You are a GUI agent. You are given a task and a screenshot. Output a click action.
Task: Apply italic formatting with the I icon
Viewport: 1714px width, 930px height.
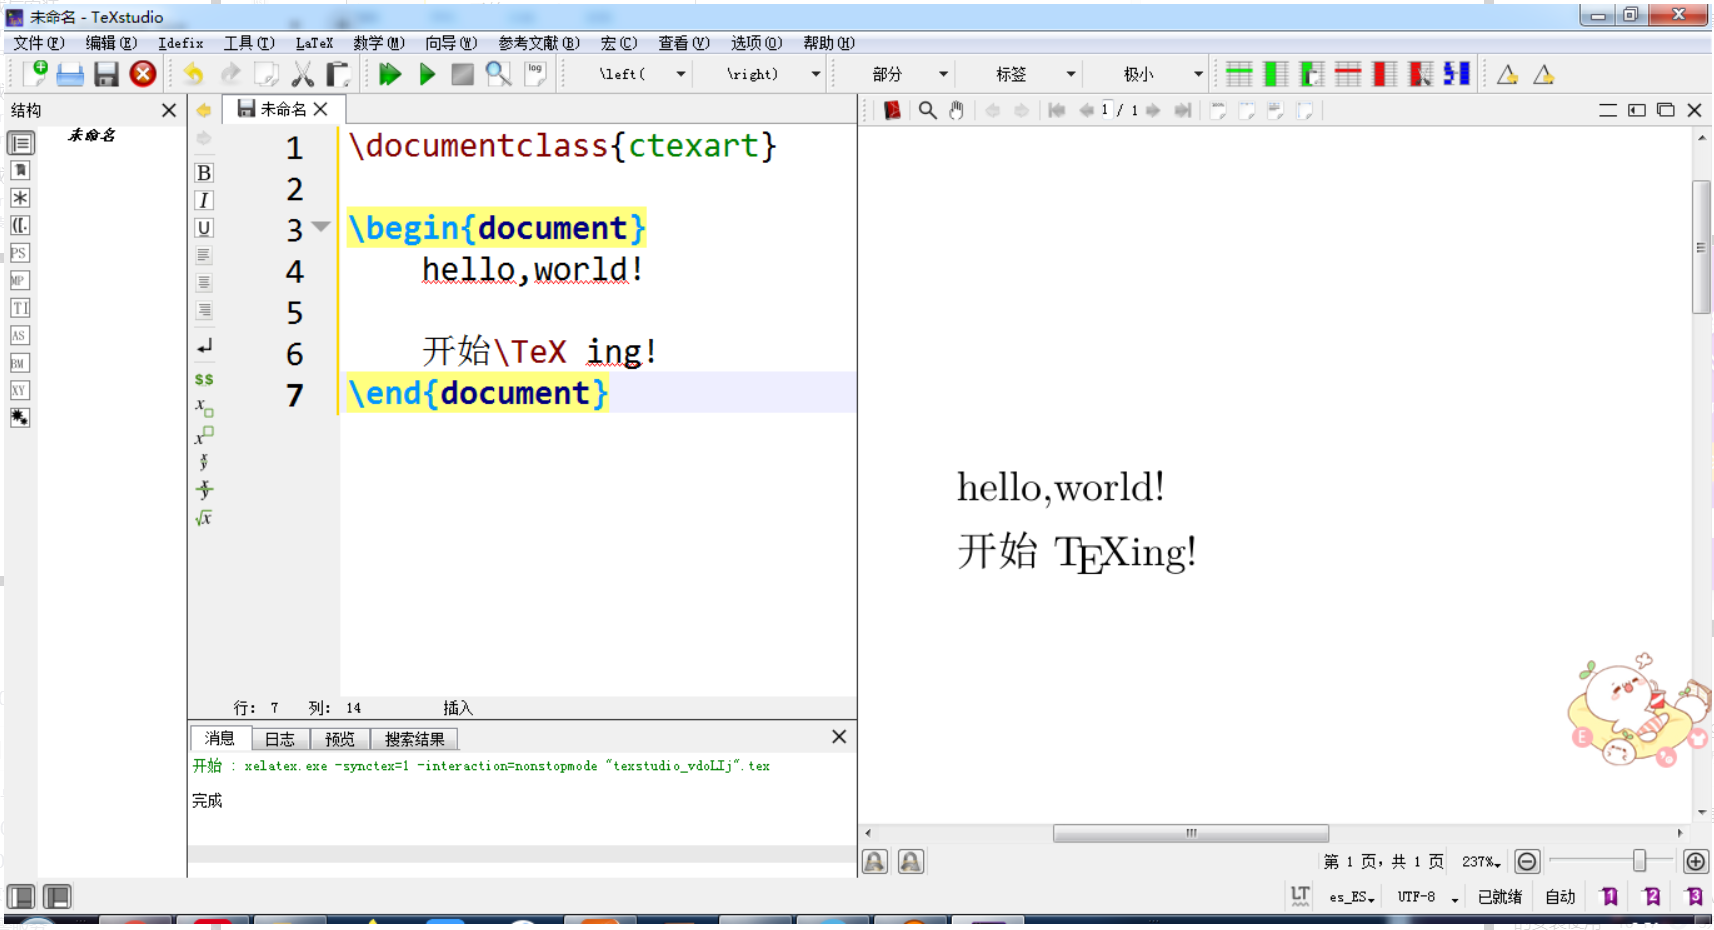pyautogui.click(x=204, y=201)
